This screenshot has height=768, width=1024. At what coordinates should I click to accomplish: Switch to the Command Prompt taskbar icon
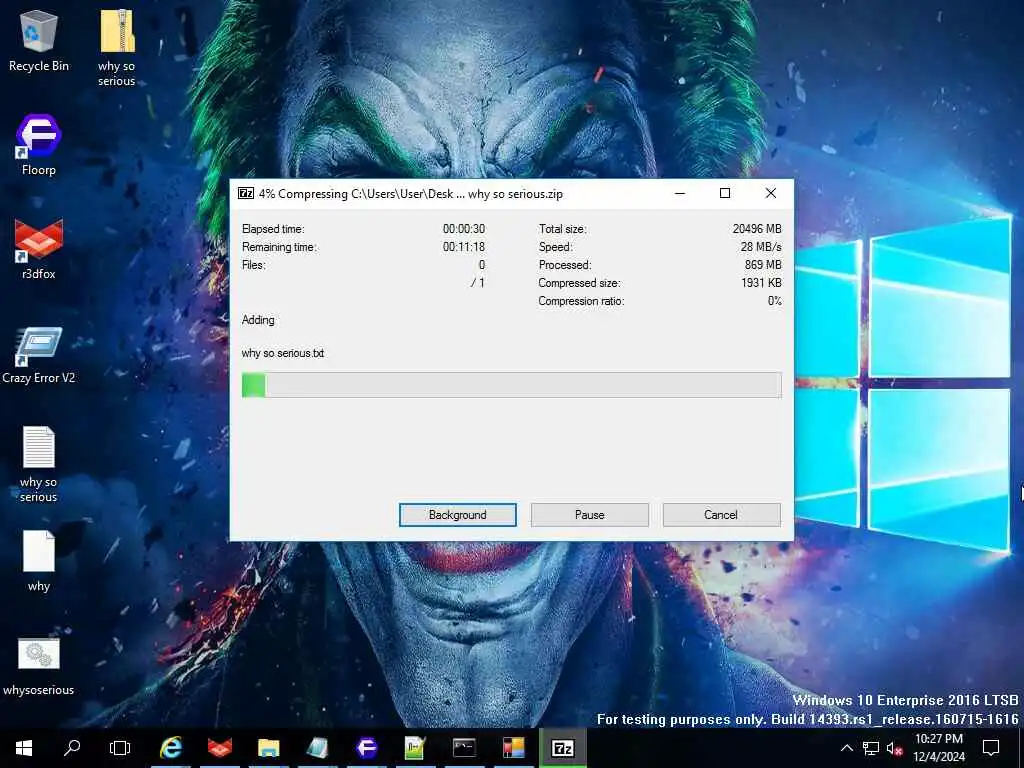pos(464,748)
